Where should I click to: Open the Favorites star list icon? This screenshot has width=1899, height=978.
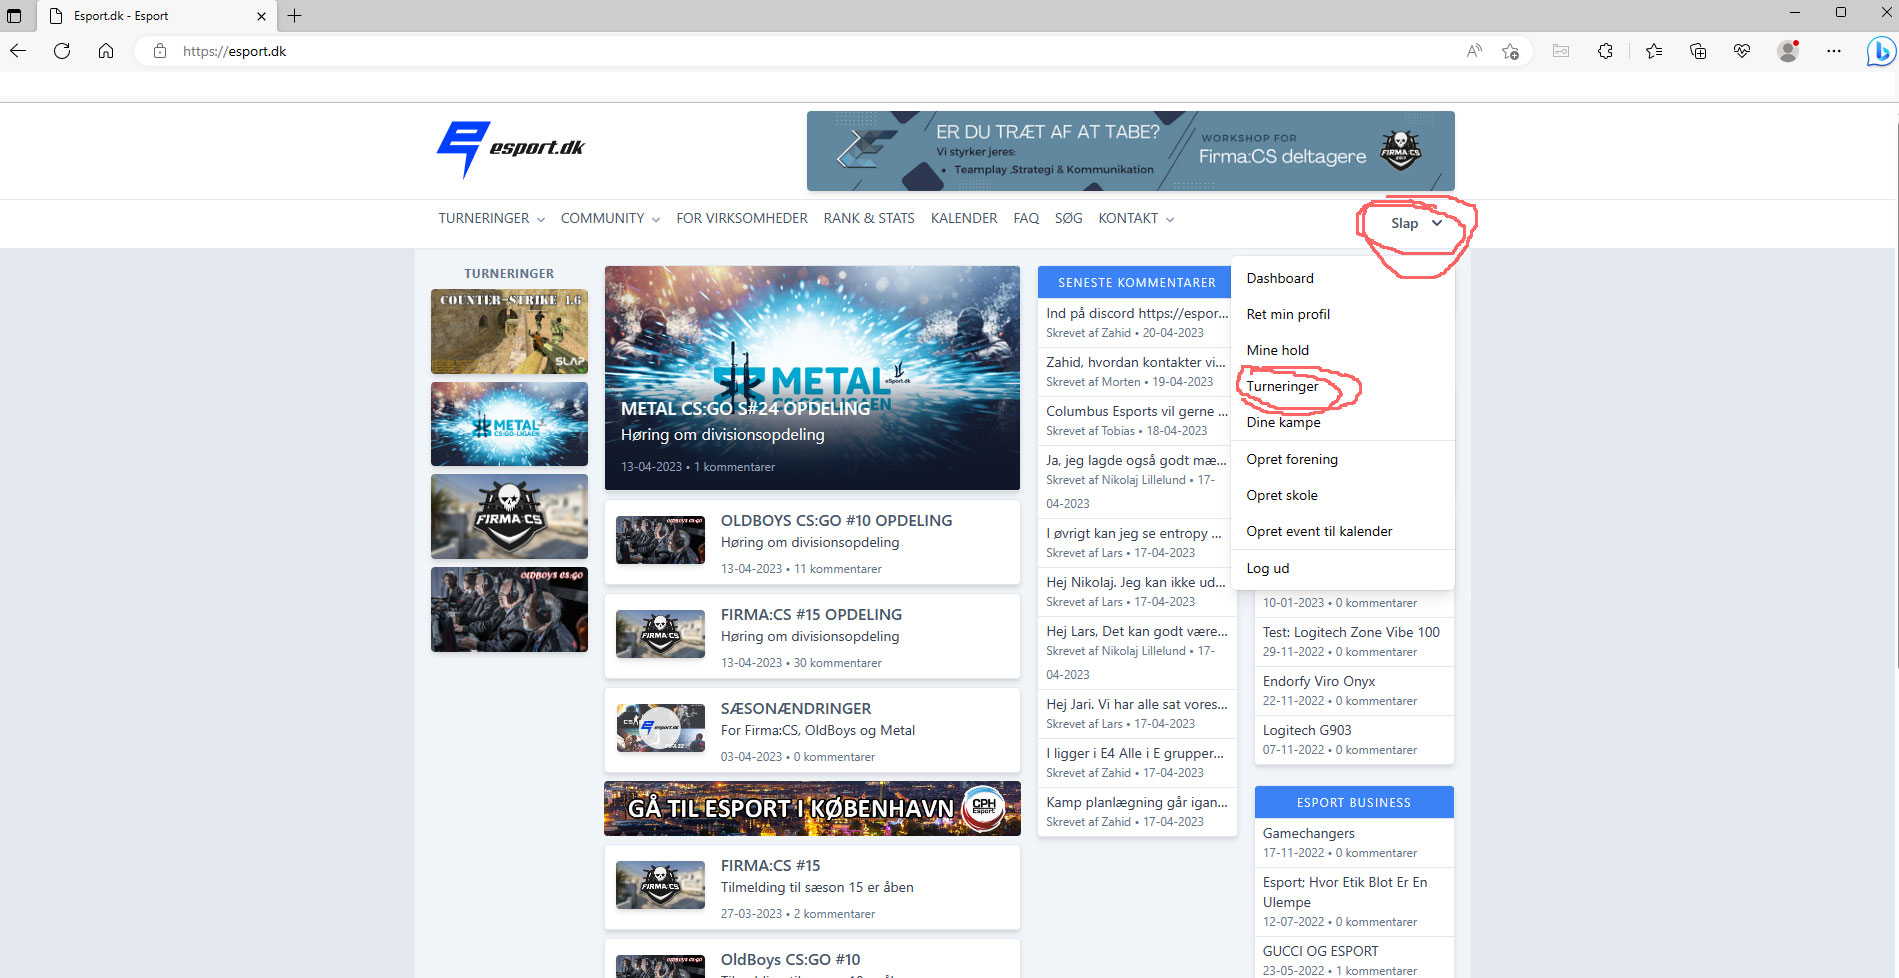[x=1654, y=51]
